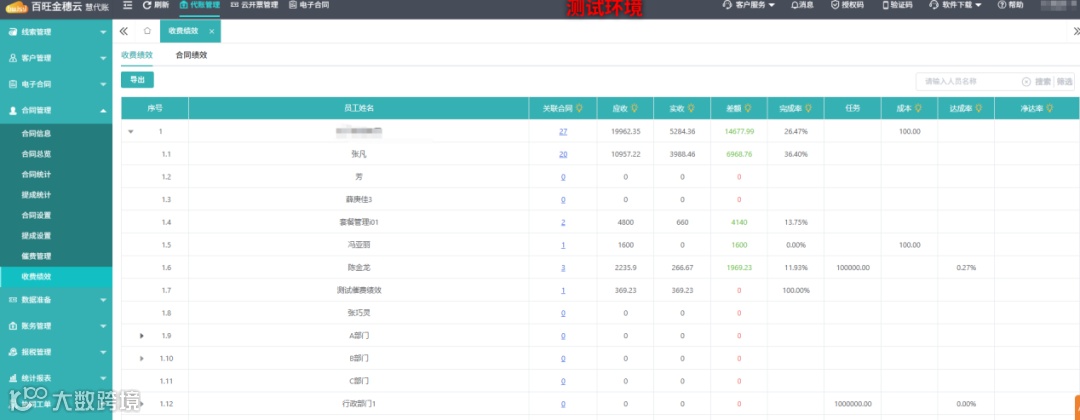Open the 消息 bell notifications

click(x=802, y=5)
